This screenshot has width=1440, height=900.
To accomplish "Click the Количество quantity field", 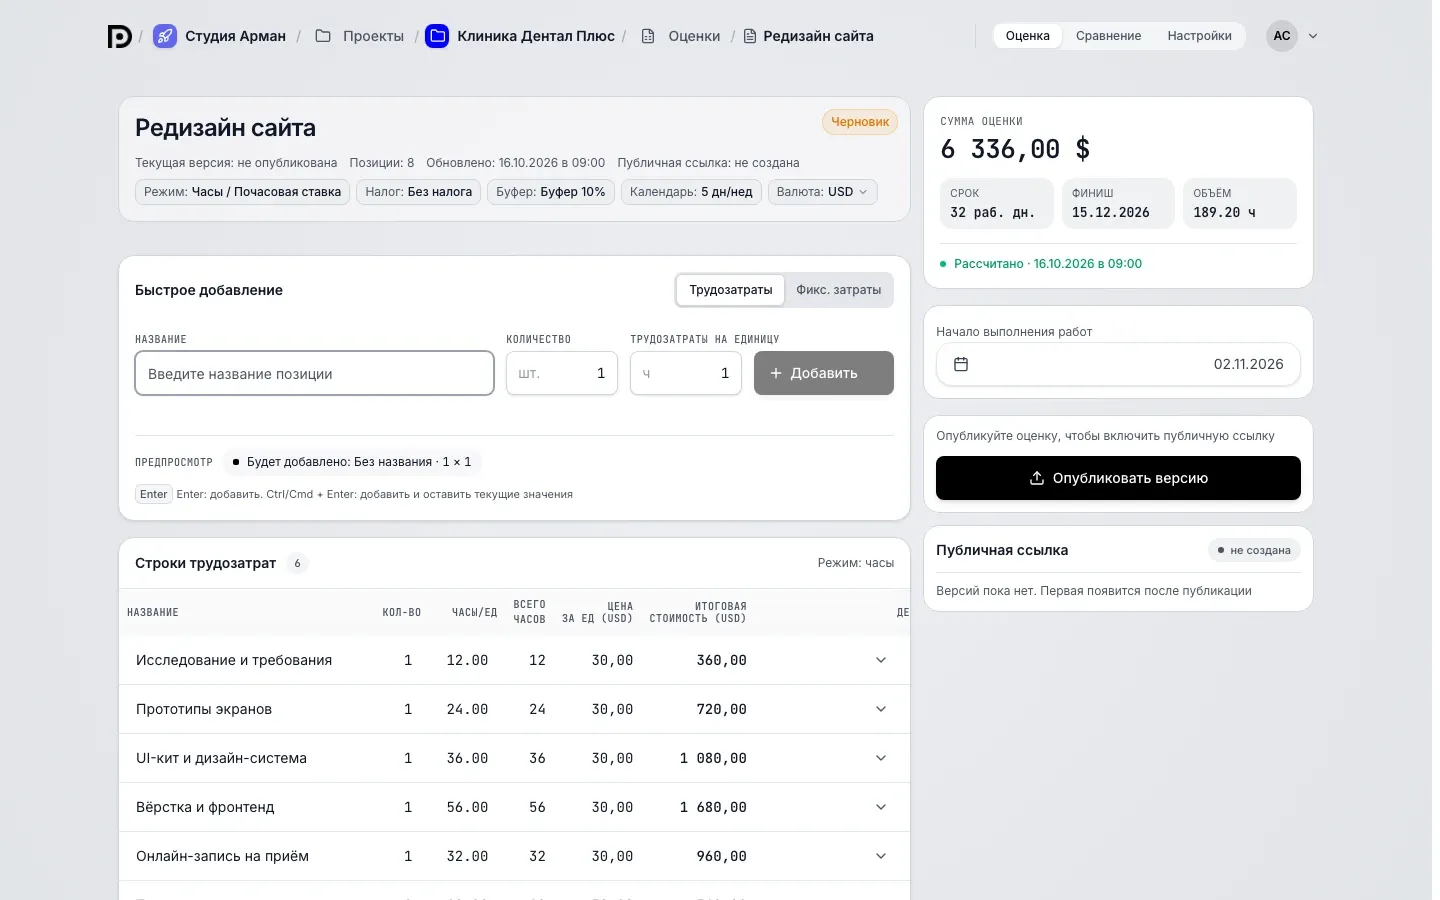I will coord(562,373).
